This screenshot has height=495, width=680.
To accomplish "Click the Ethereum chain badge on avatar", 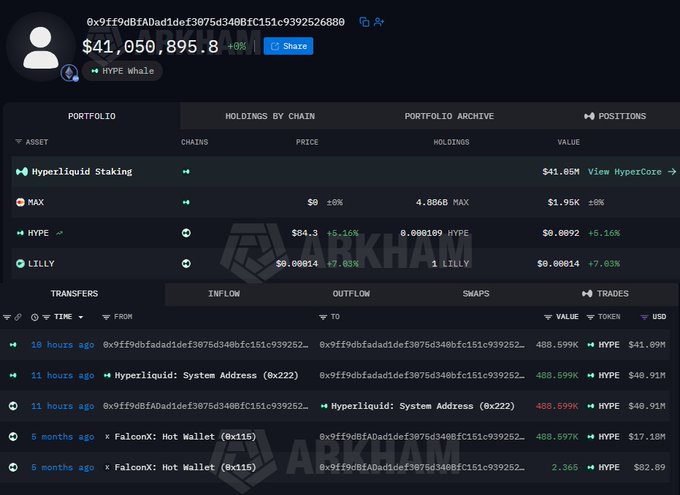I will [x=69, y=73].
